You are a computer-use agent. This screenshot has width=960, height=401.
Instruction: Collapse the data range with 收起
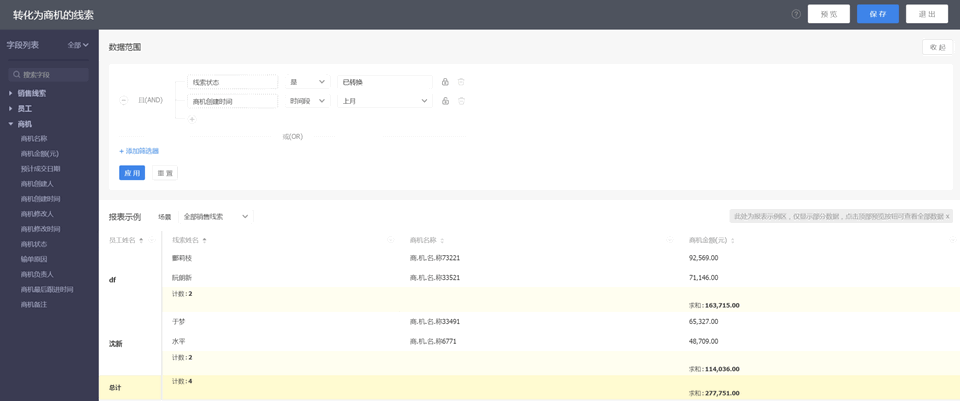click(937, 47)
